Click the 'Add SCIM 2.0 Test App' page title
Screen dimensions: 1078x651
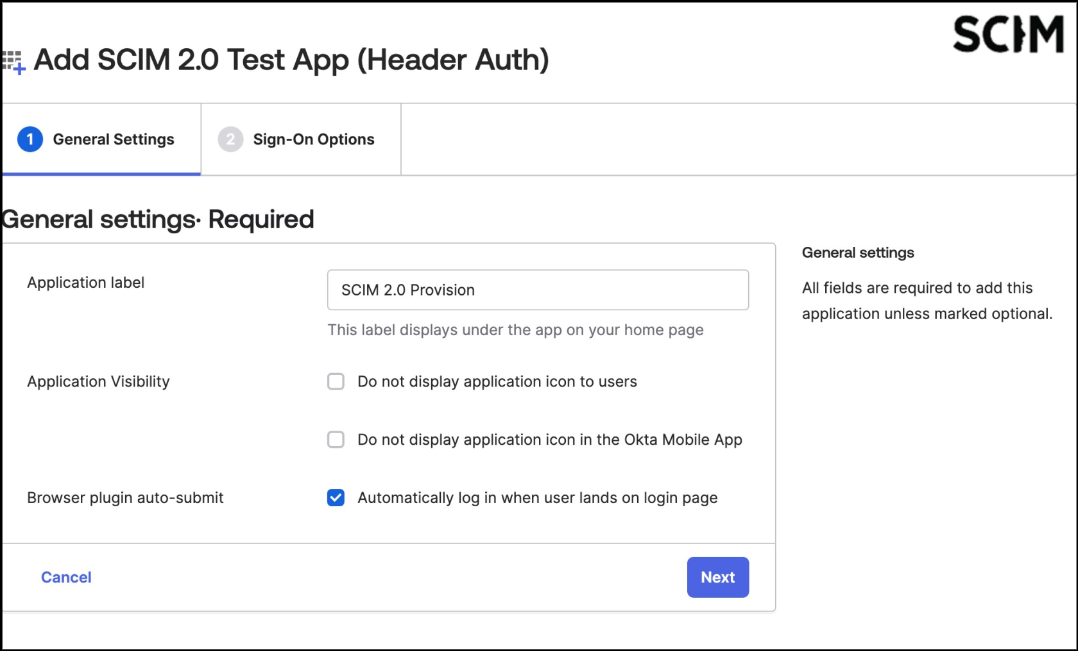tap(291, 60)
